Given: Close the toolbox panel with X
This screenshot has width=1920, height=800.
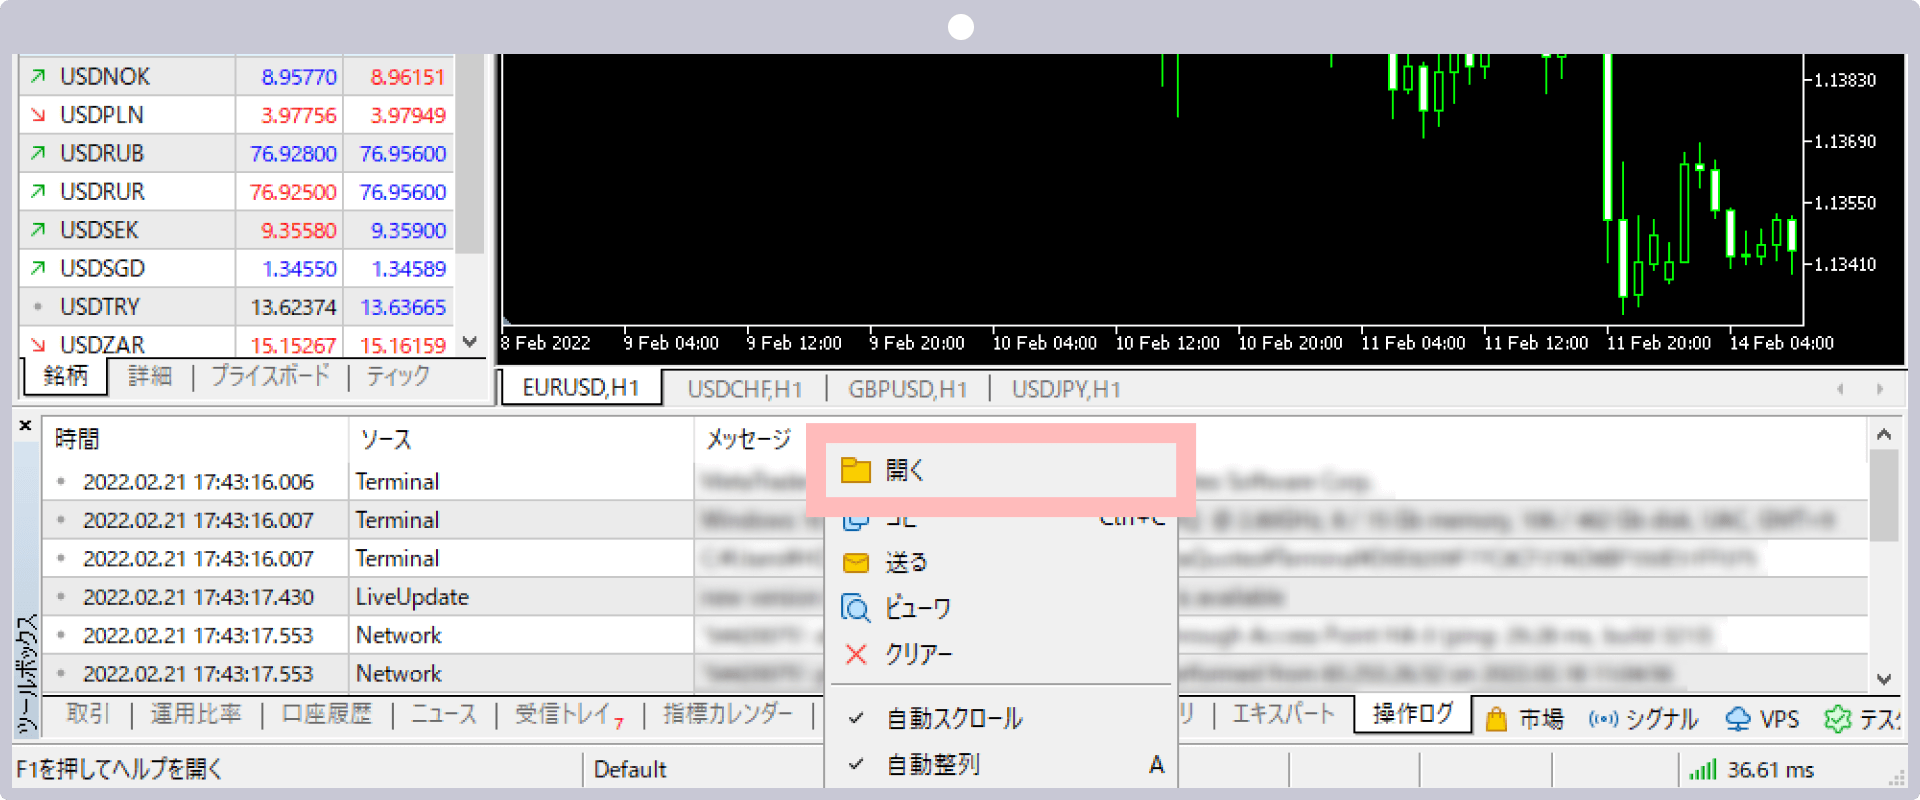Looking at the screenshot, I should pyautogui.click(x=26, y=426).
